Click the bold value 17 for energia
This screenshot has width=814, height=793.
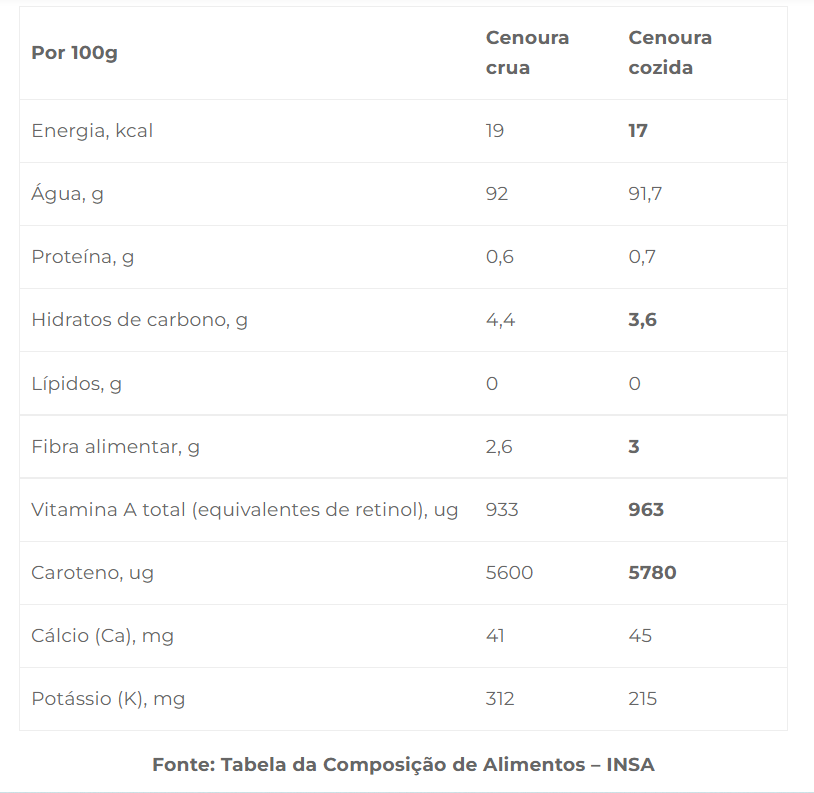coord(637,131)
